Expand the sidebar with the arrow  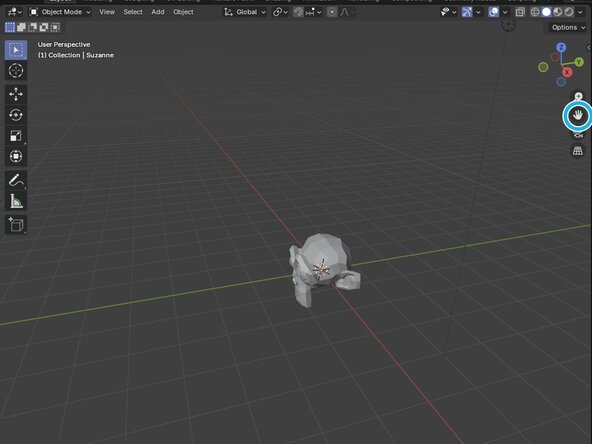(x=589, y=48)
